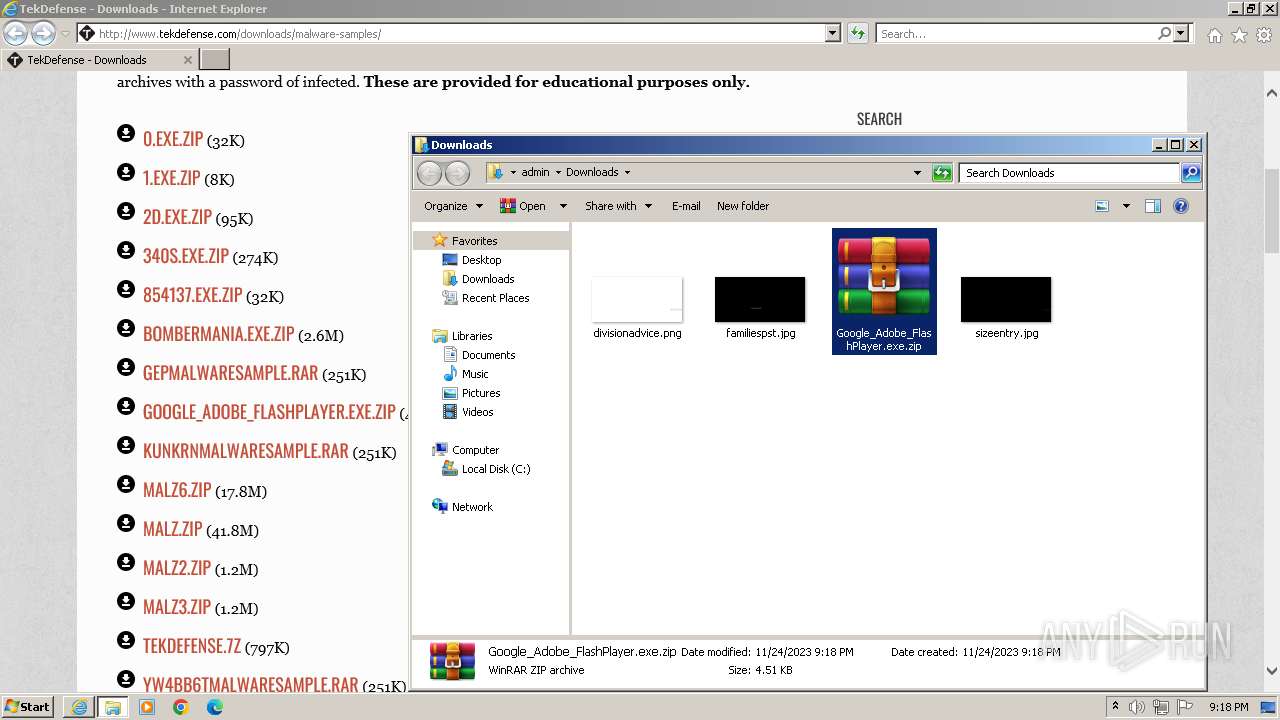The height and width of the screenshot is (720, 1280).
Task: Expand the Open button dropdown arrow
Action: [x=563, y=206]
